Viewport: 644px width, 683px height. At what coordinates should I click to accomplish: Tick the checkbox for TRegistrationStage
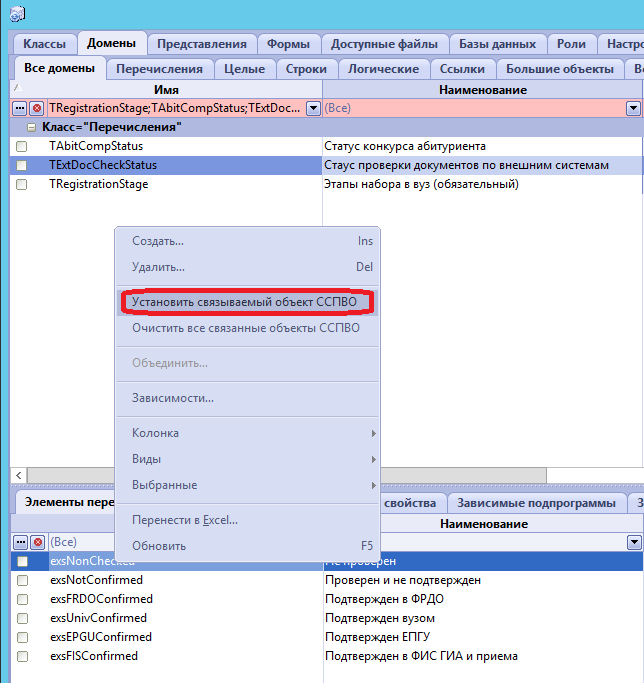(21, 184)
